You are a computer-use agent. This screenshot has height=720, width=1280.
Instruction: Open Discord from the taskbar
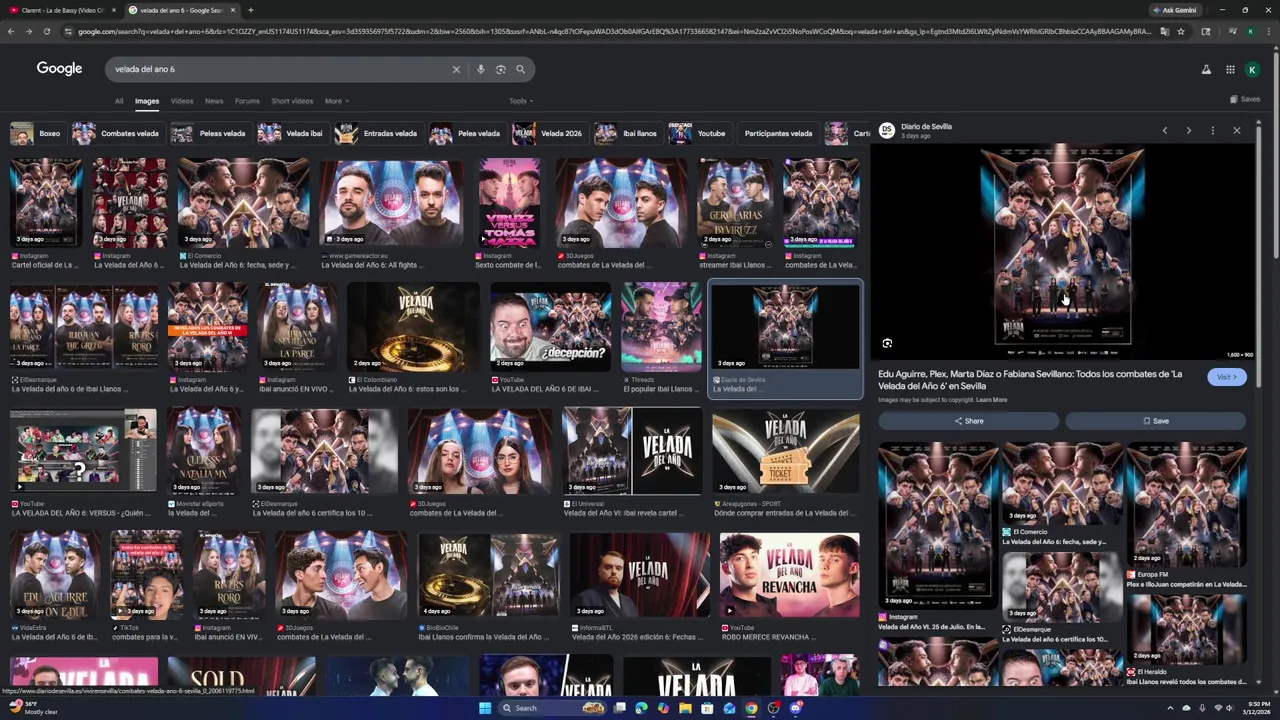pos(795,708)
